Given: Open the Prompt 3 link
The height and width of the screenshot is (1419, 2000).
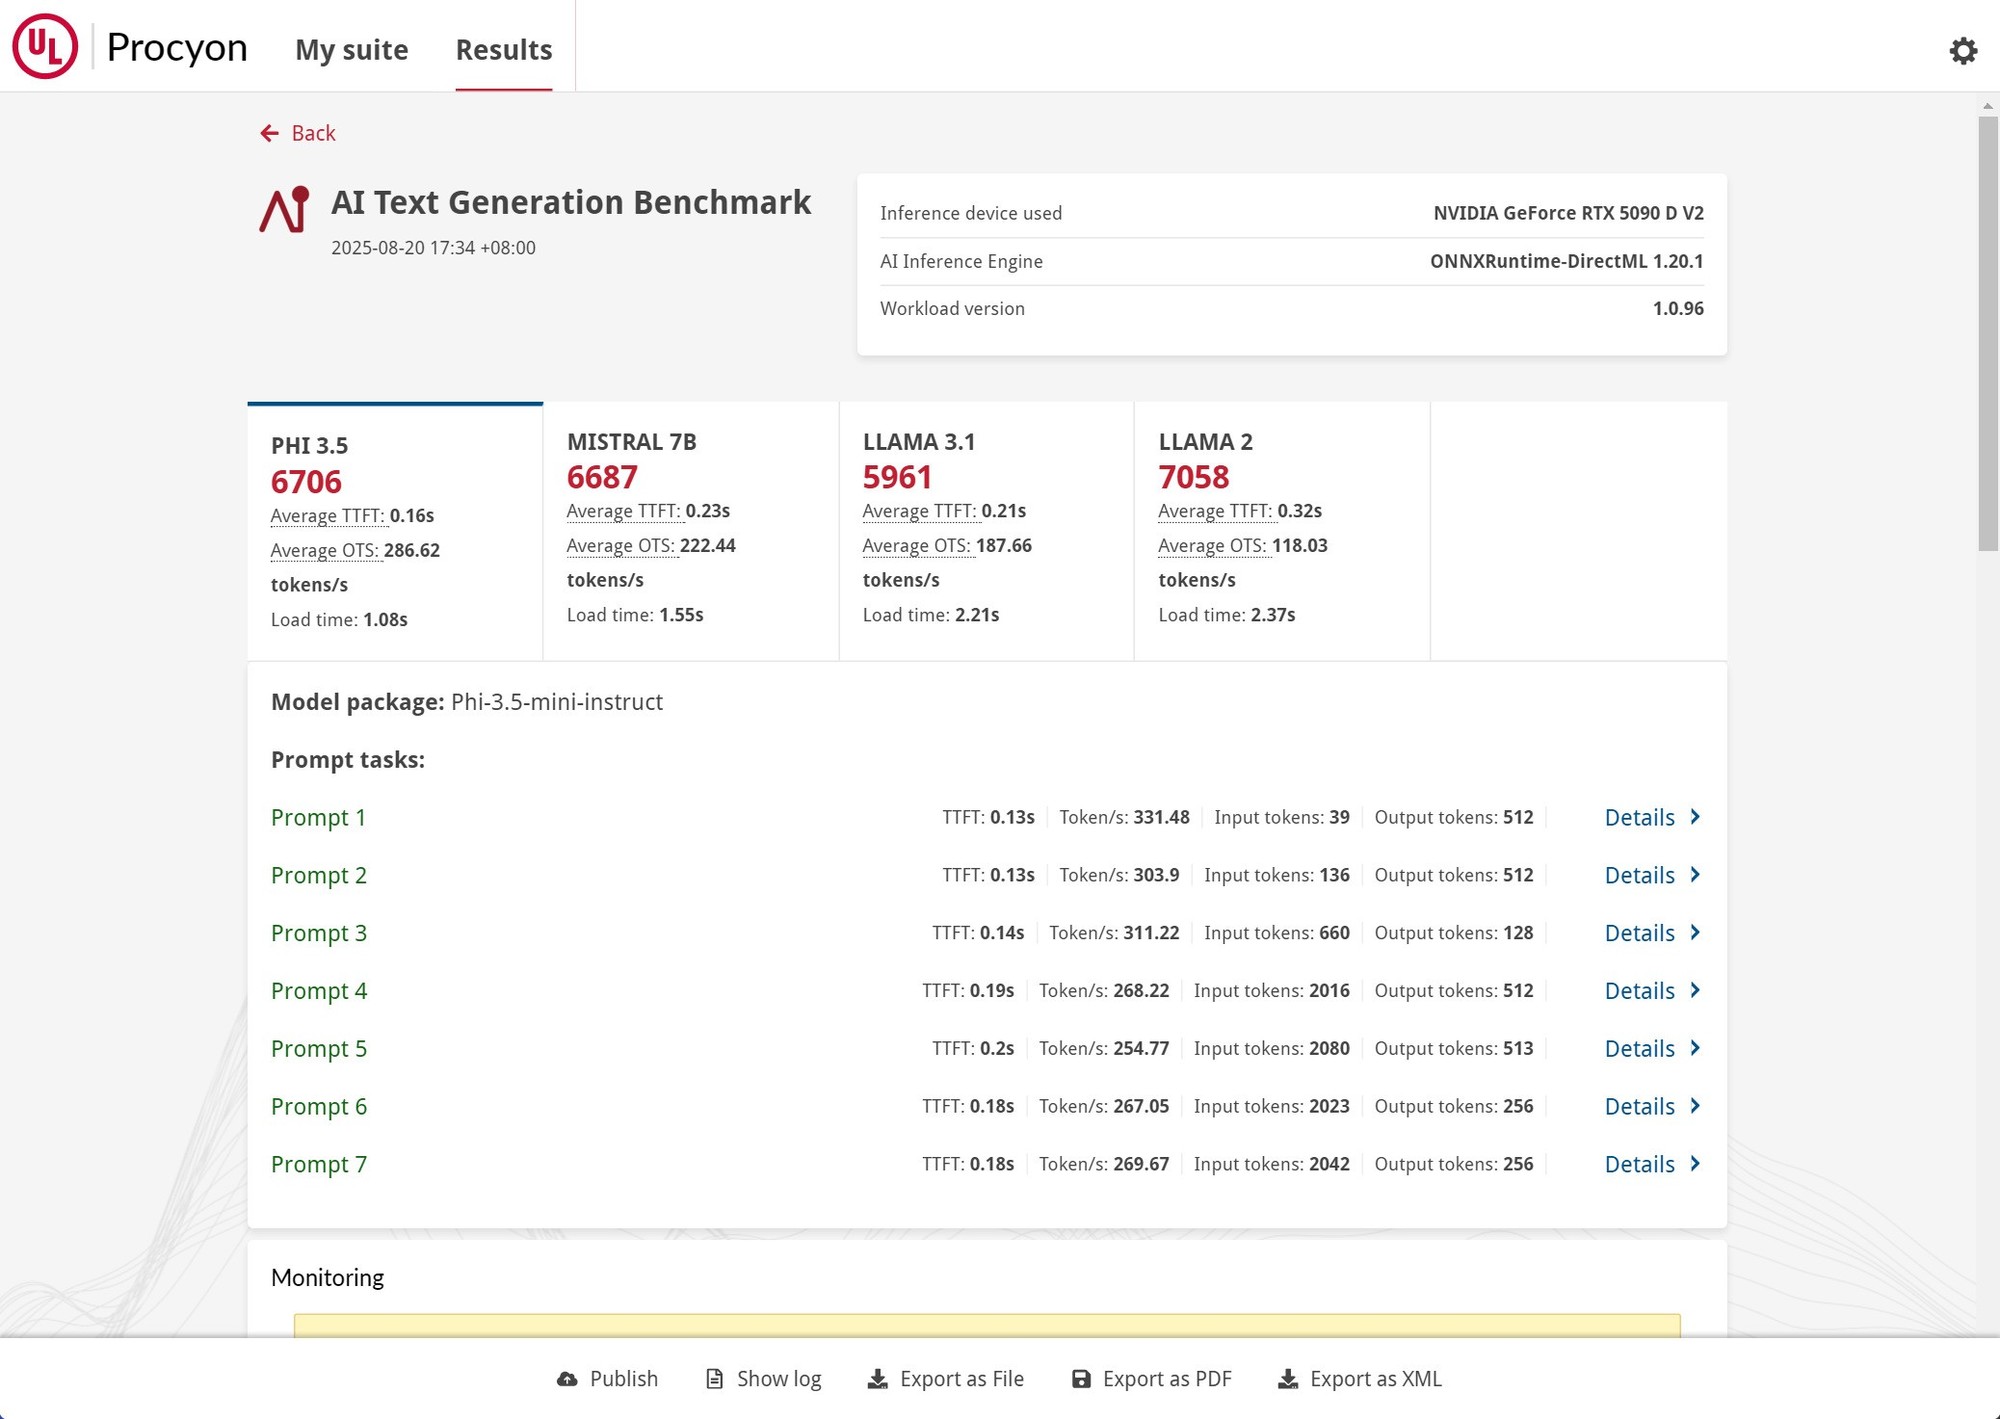Looking at the screenshot, I should click(x=319, y=933).
